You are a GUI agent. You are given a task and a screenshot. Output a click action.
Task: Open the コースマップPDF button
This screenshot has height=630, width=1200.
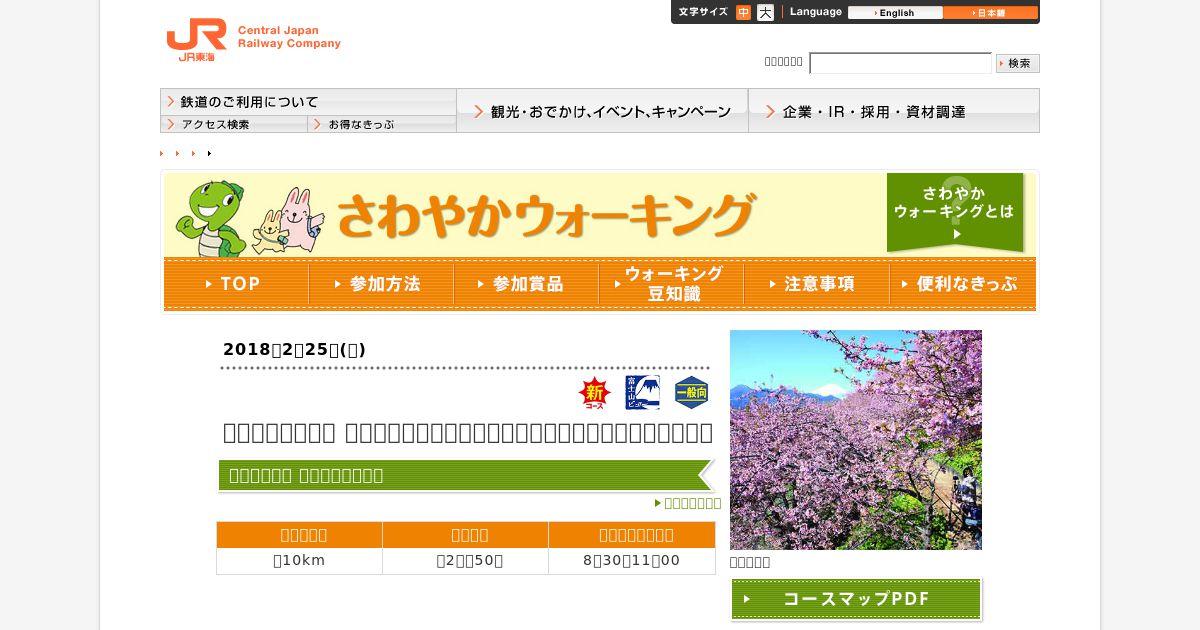[x=856, y=599]
